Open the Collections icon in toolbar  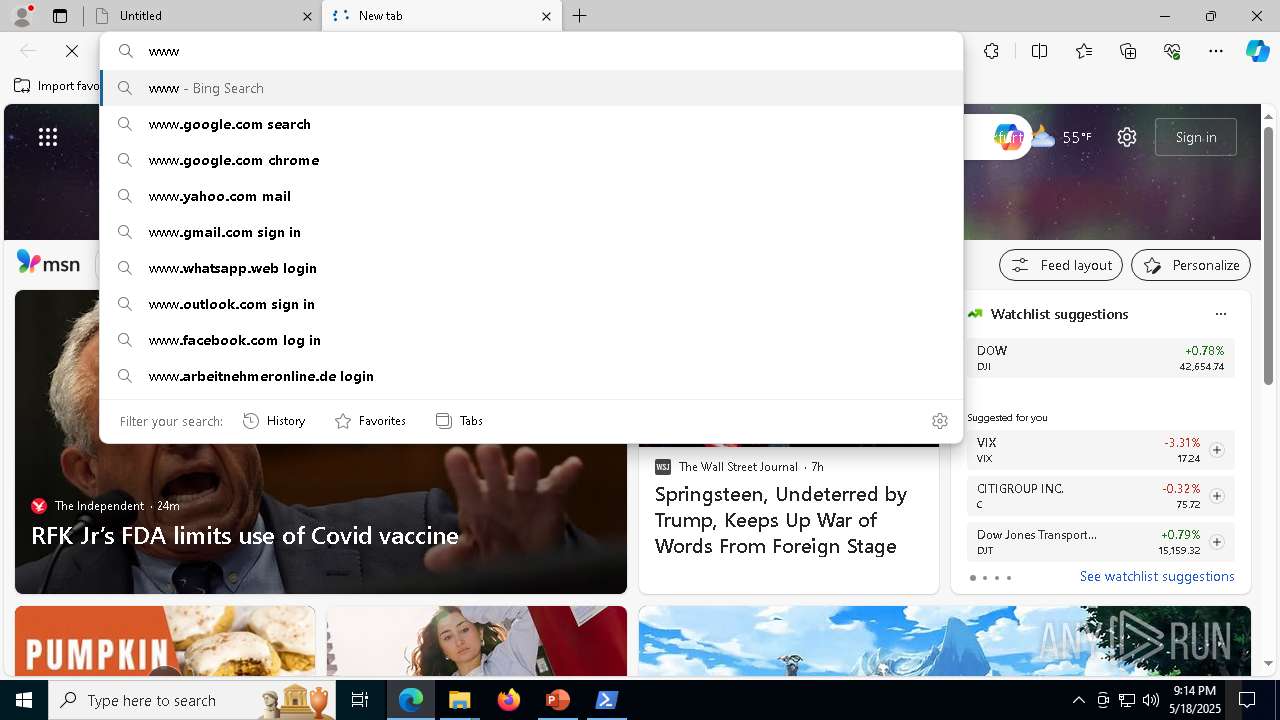click(x=1128, y=51)
